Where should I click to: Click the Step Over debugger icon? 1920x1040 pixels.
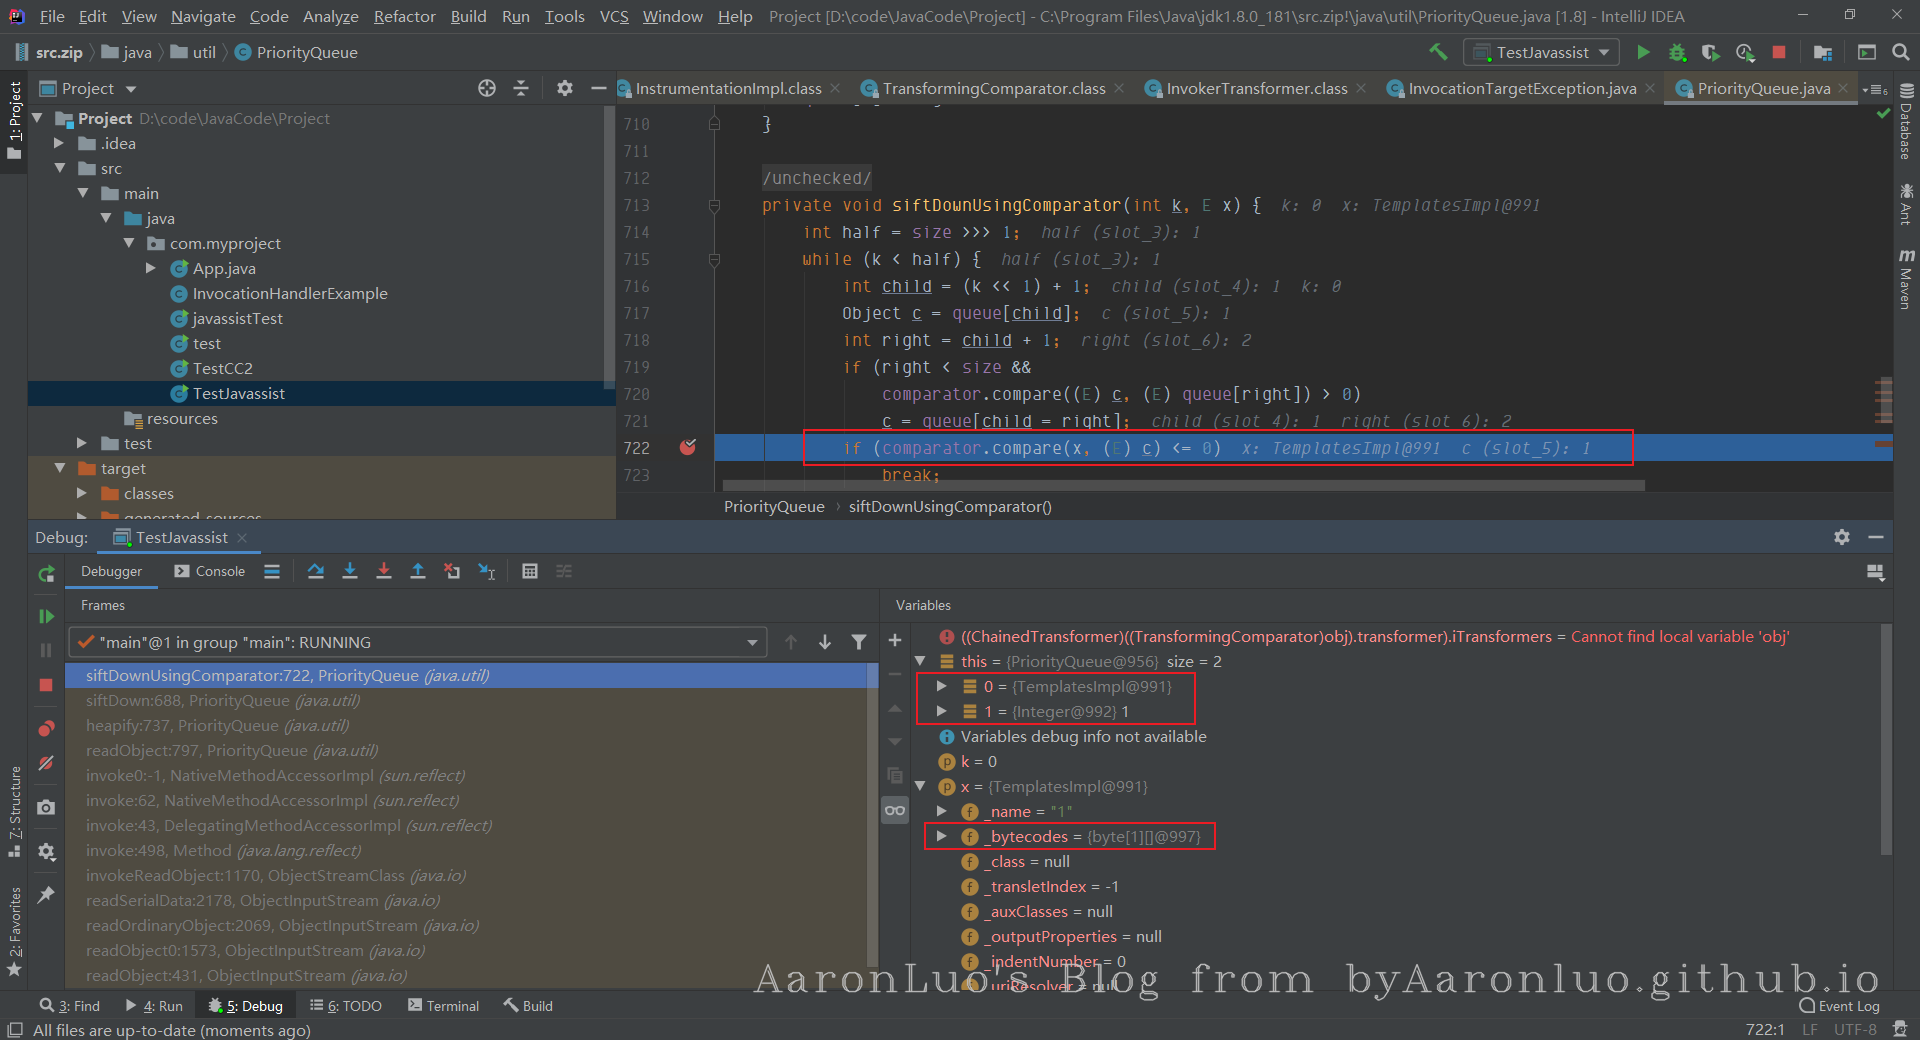tap(316, 571)
